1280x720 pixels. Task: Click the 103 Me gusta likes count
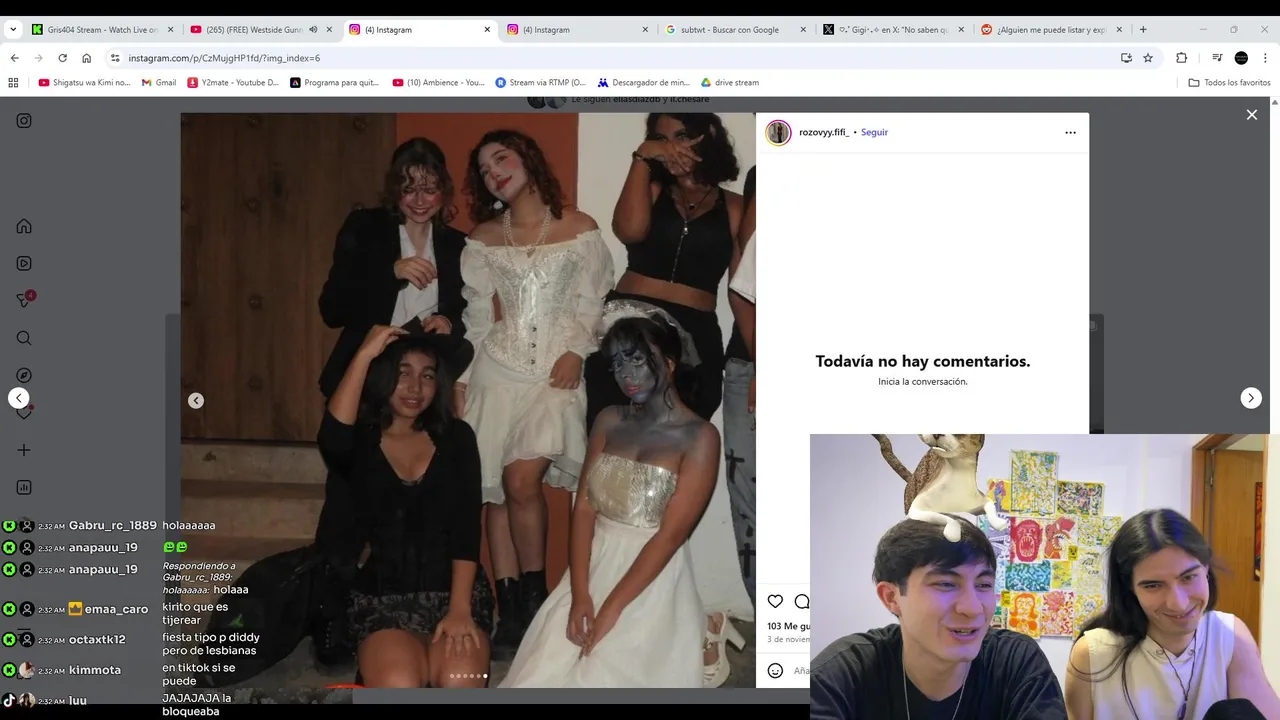[788, 626]
